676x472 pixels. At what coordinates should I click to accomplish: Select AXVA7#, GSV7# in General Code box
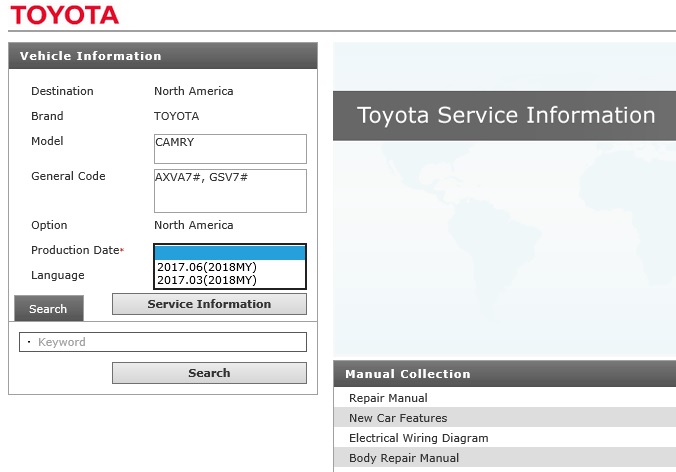click(201, 177)
